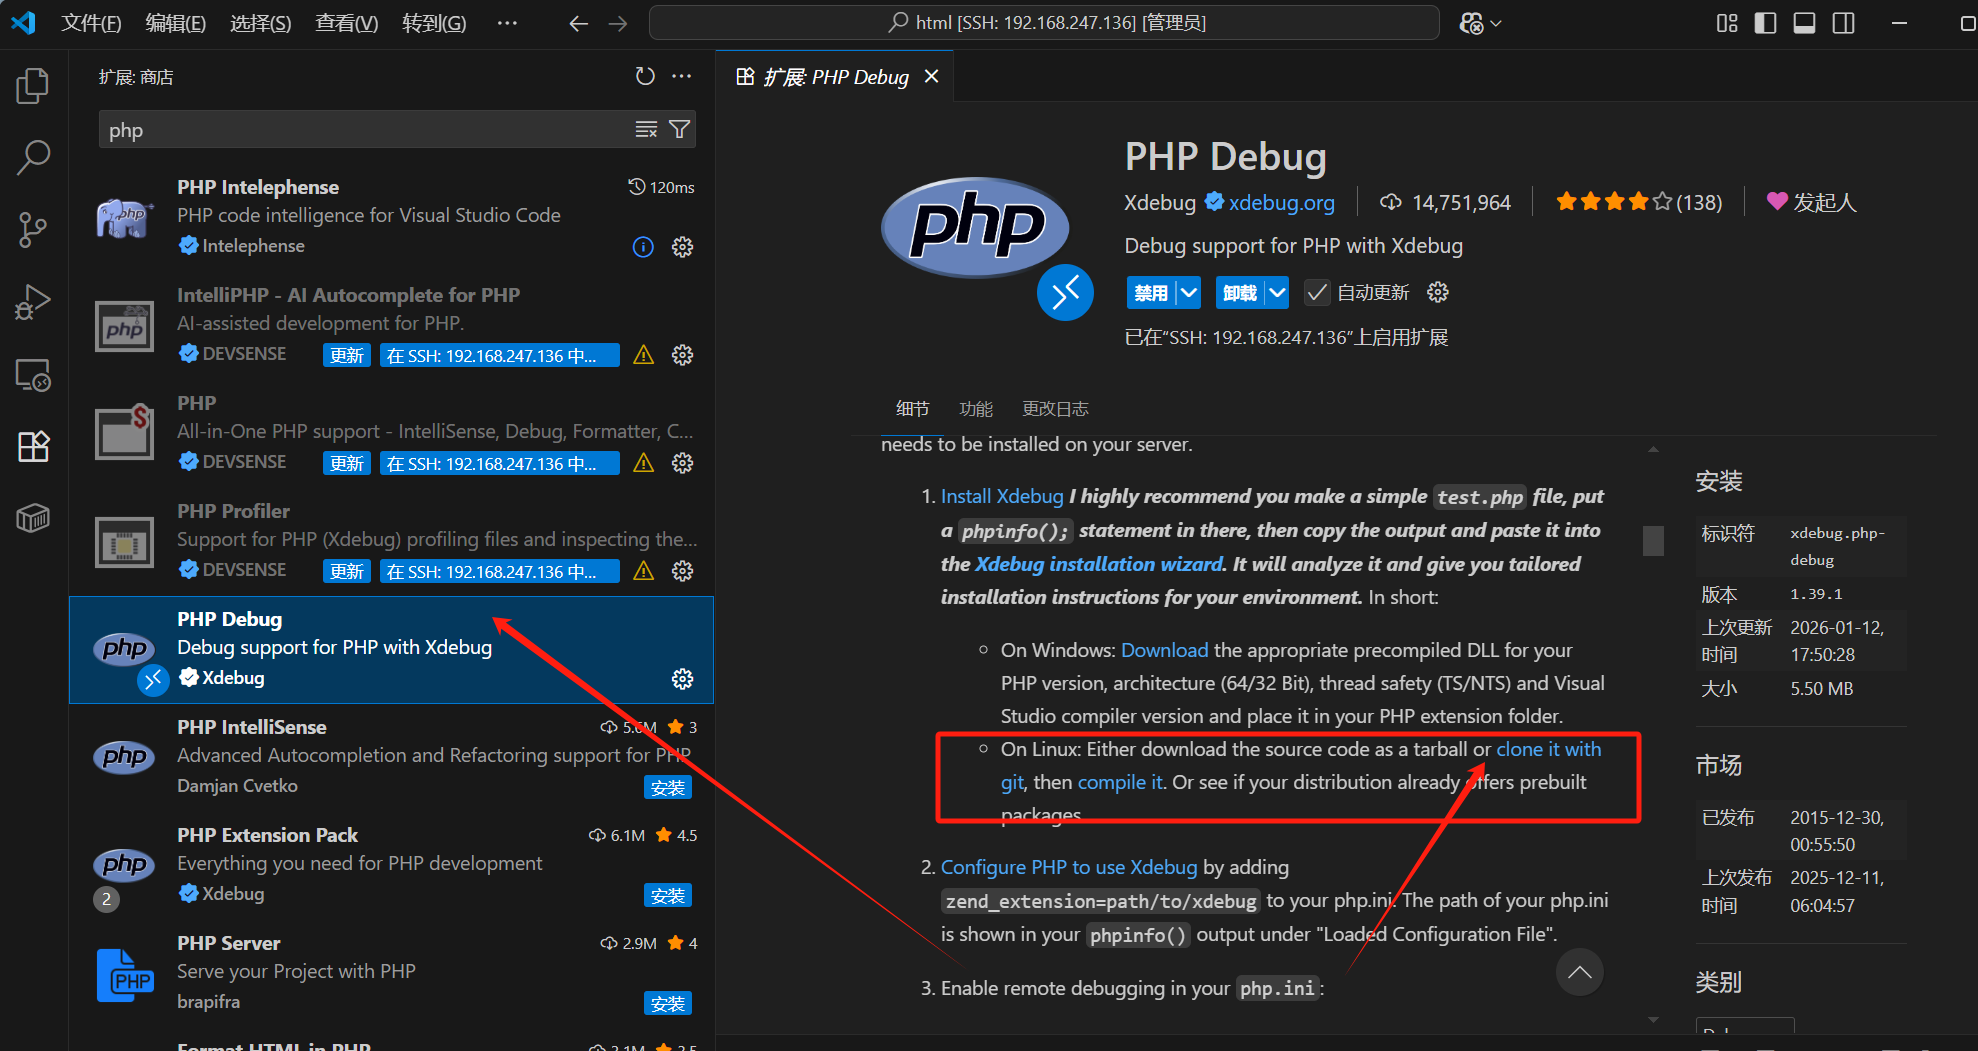Click info icon on PHP Intelephense row

[643, 247]
